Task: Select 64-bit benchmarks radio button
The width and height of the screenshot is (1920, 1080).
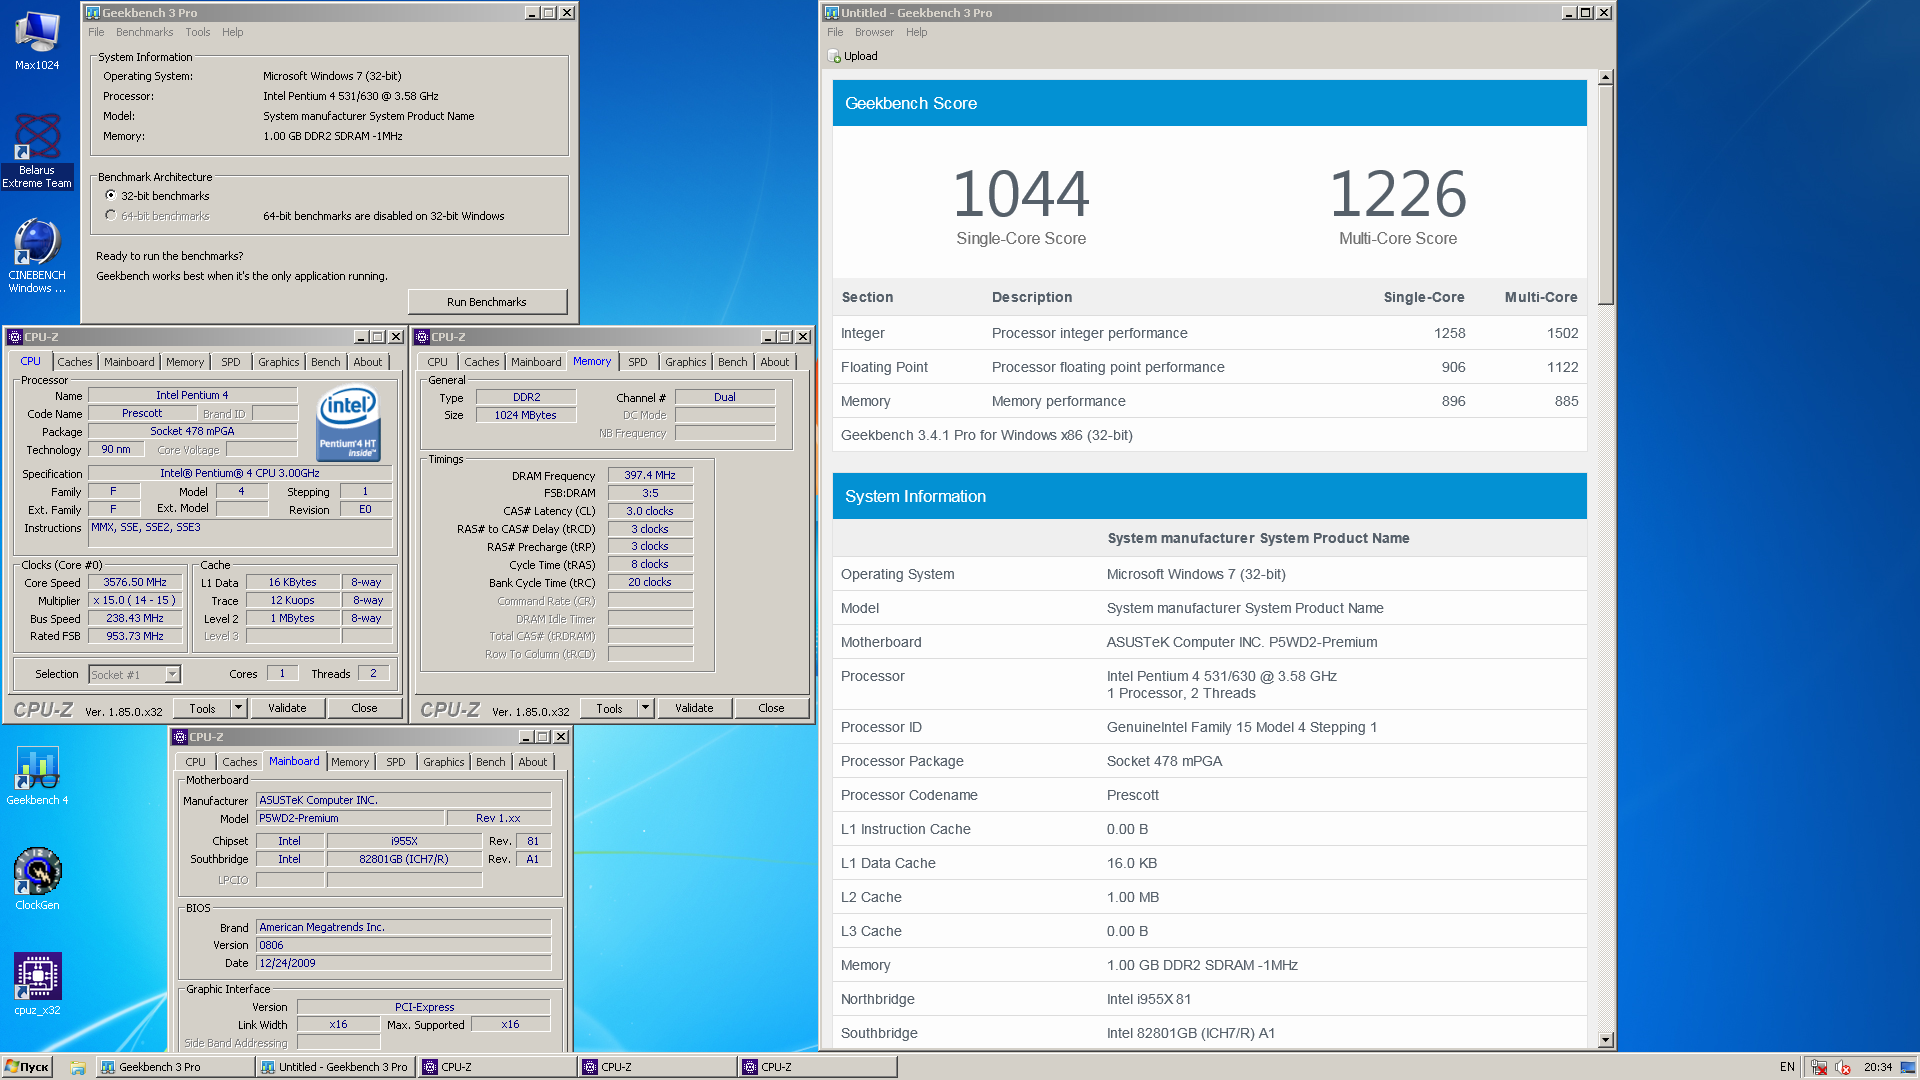Action: [x=111, y=216]
